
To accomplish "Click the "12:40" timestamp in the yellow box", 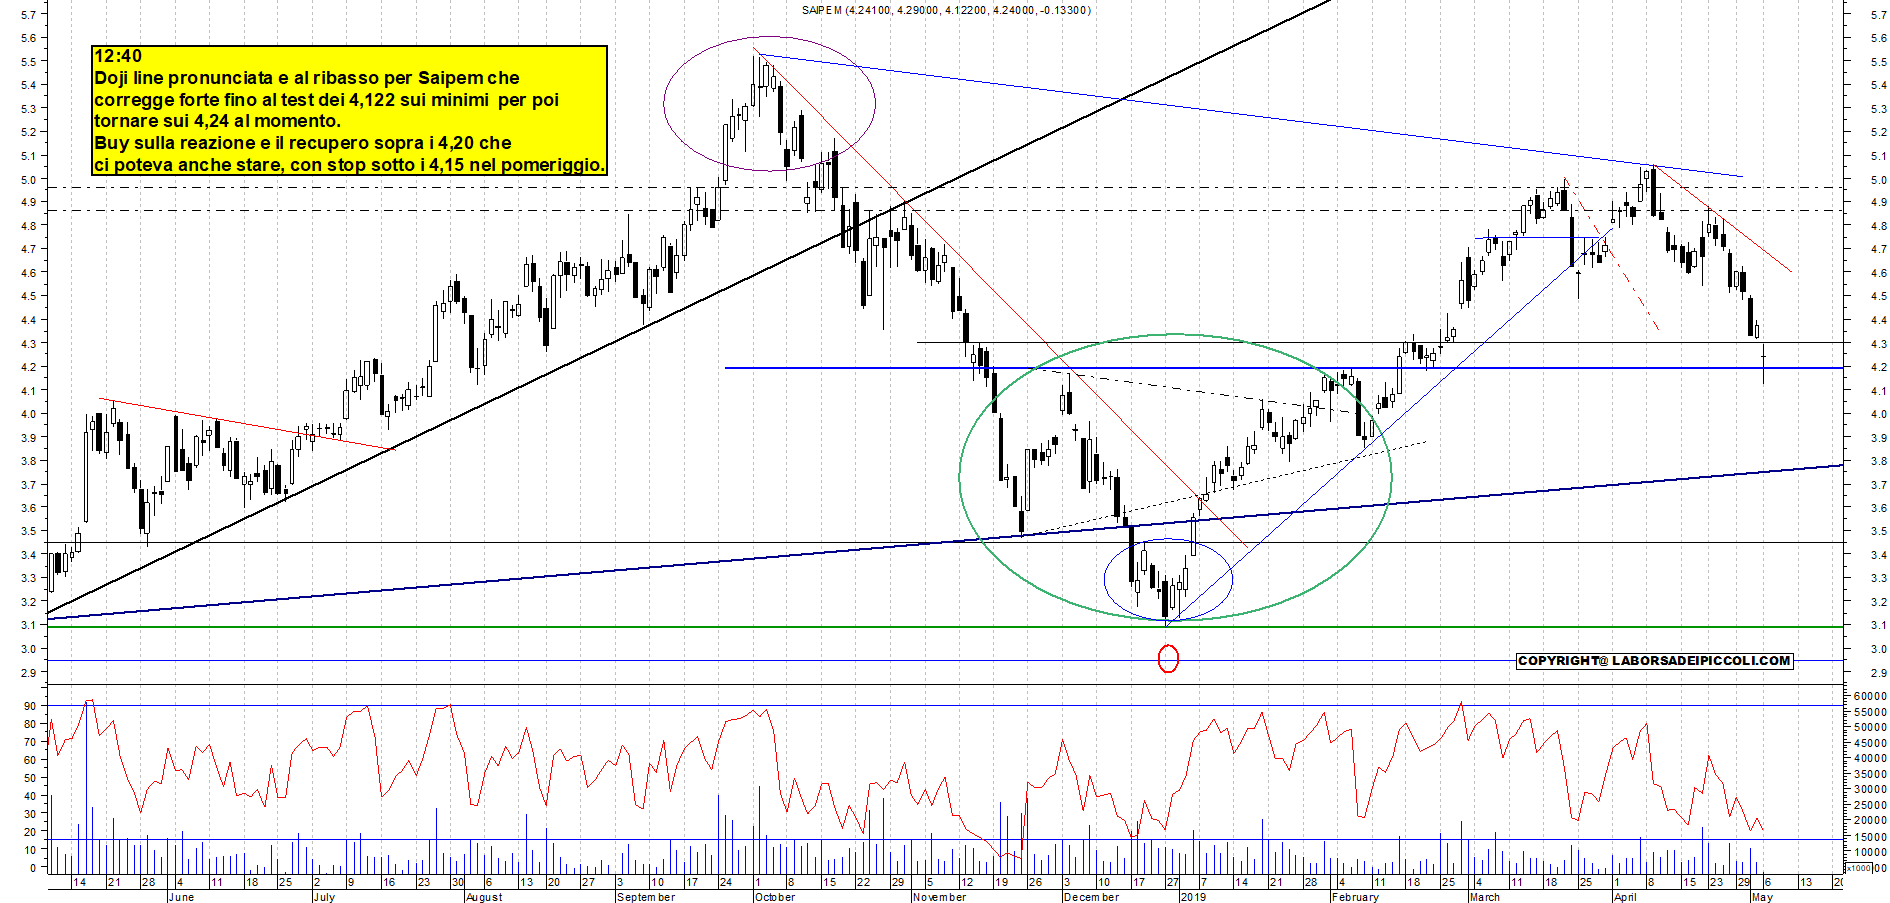I will click(118, 56).
